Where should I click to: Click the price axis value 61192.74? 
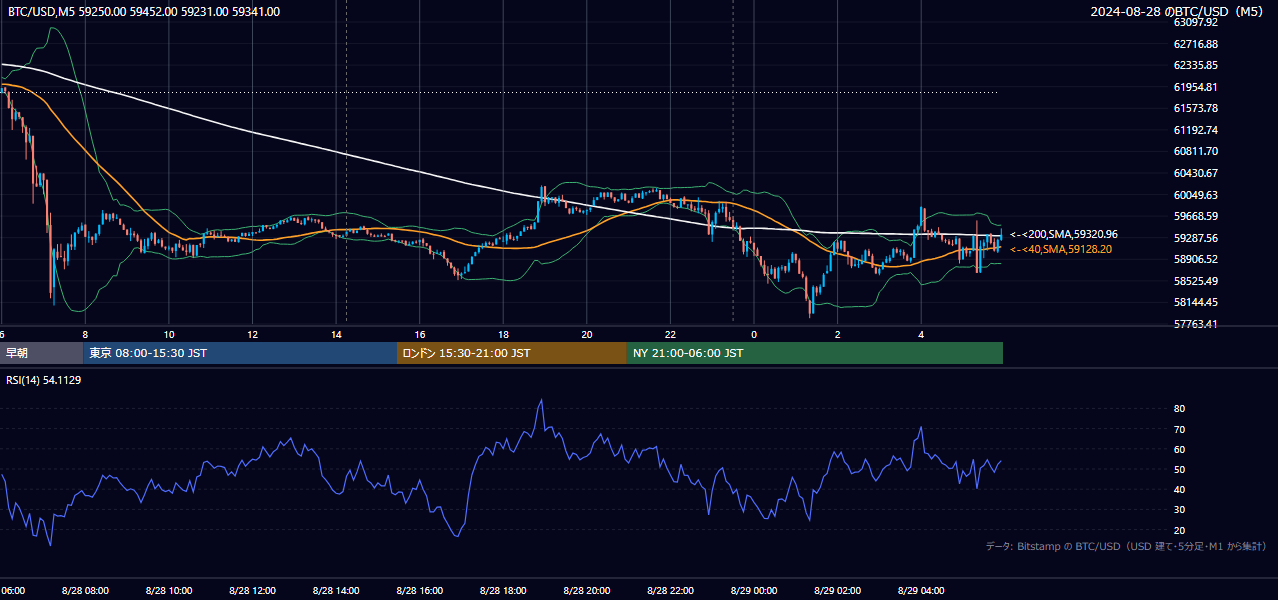pyautogui.click(x=1196, y=130)
